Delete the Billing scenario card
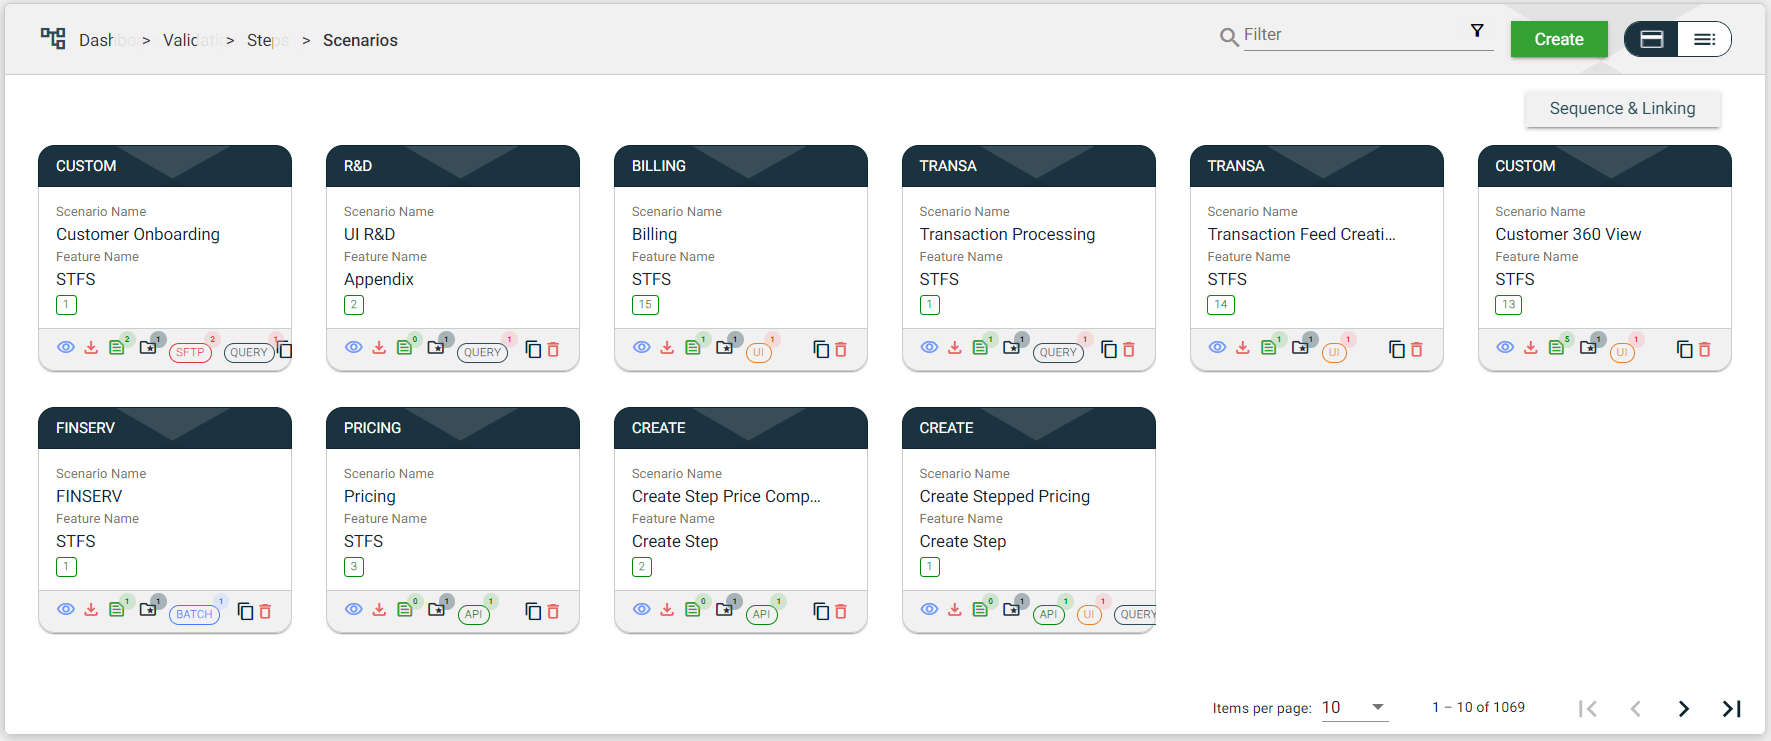 click(x=841, y=350)
